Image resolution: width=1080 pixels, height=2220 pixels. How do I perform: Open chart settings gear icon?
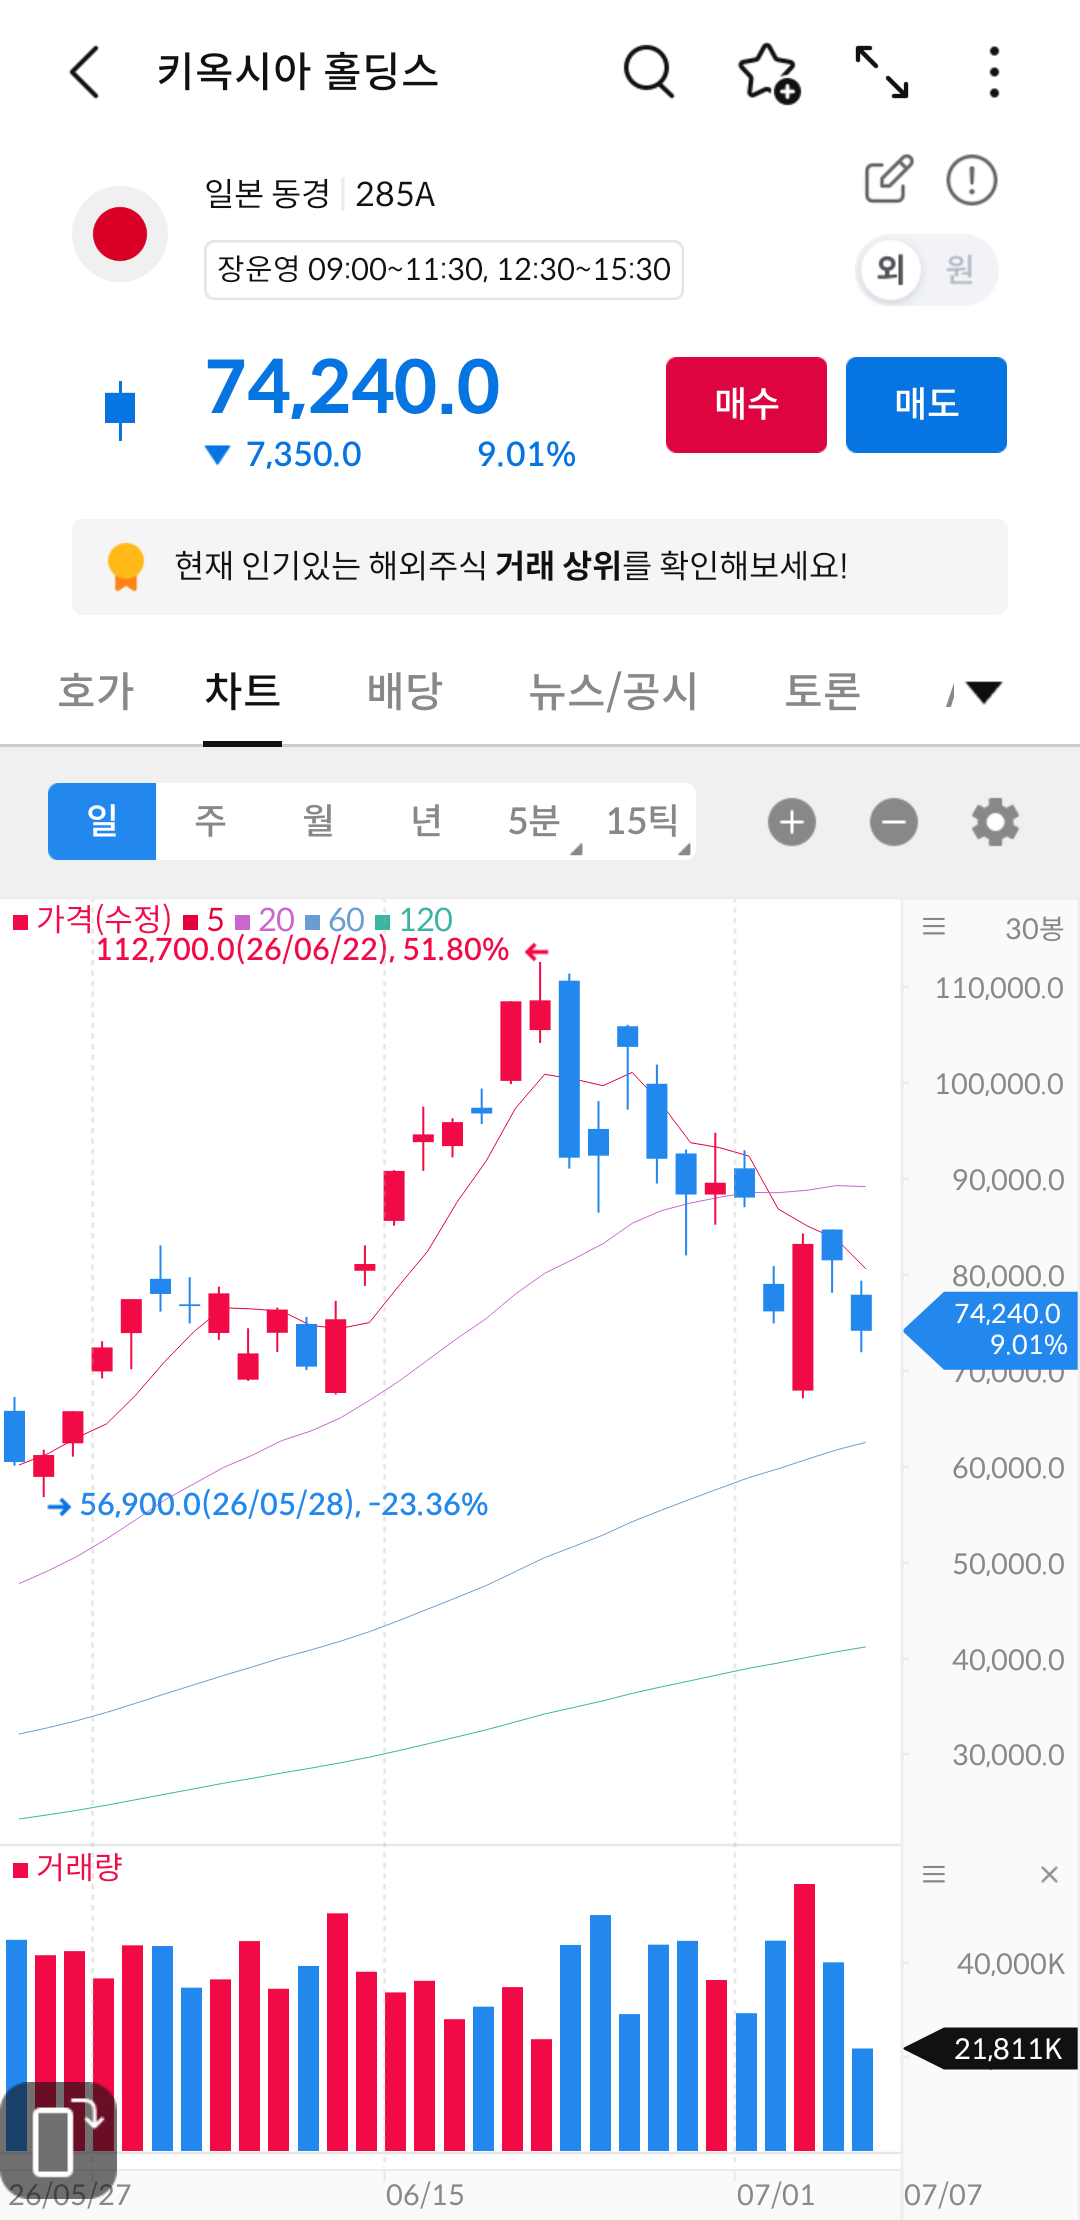tap(995, 822)
